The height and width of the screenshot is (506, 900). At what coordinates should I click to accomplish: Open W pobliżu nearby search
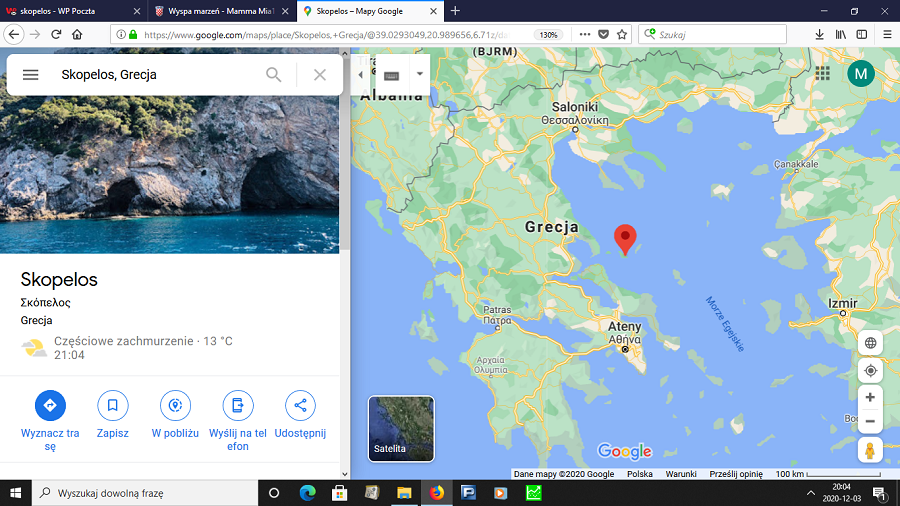pos(176,405)
